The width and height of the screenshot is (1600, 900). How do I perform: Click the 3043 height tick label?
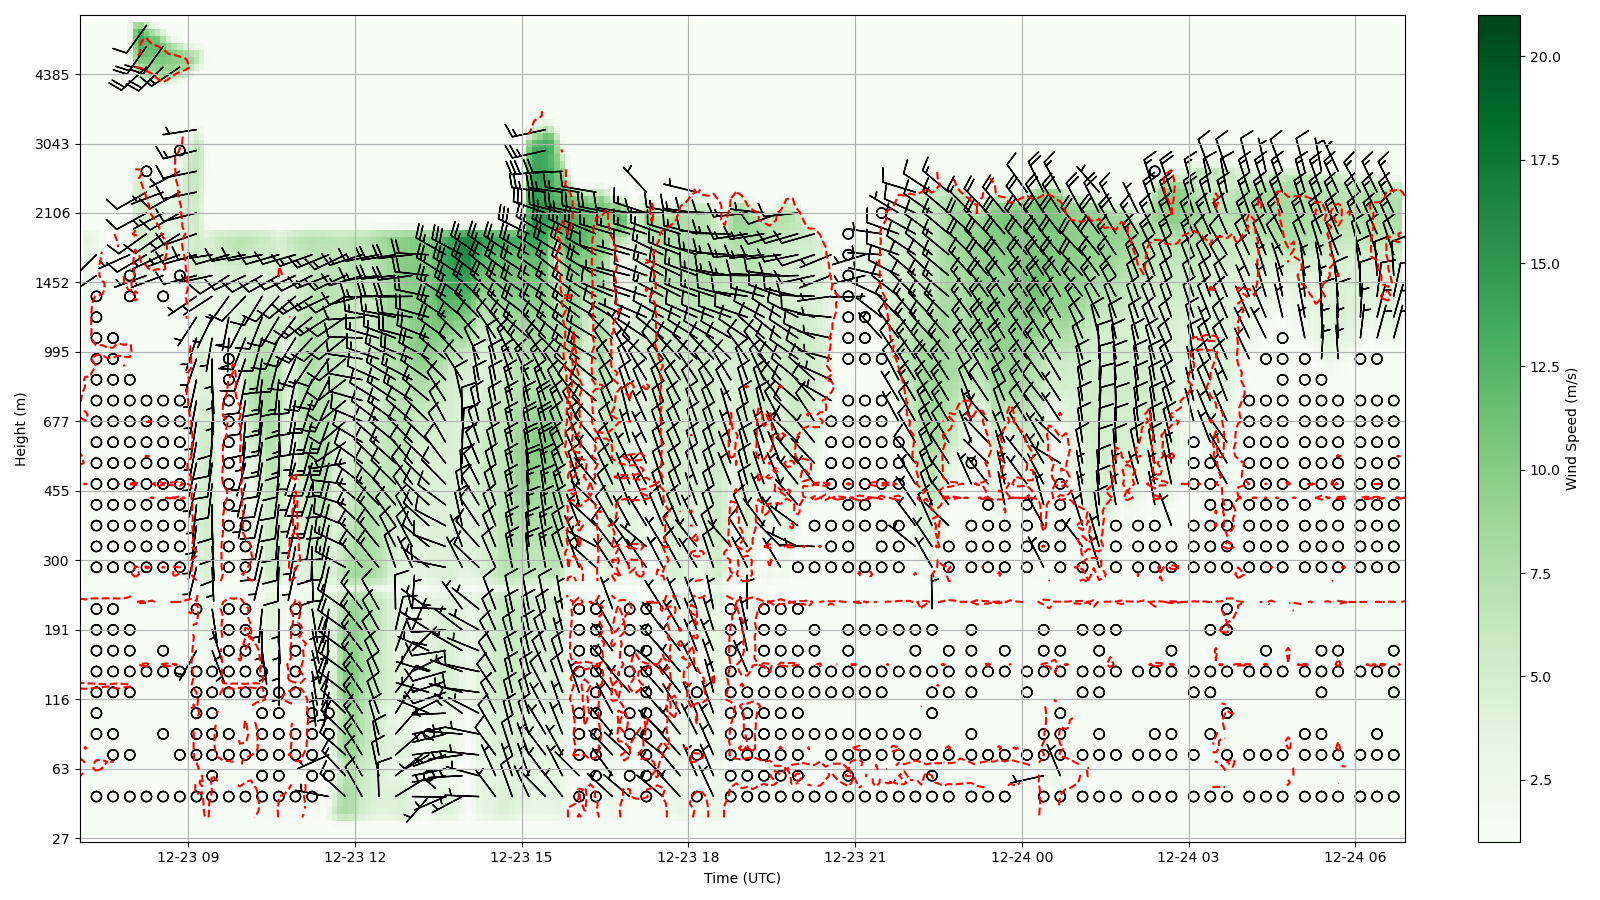[x=52, y=144]
